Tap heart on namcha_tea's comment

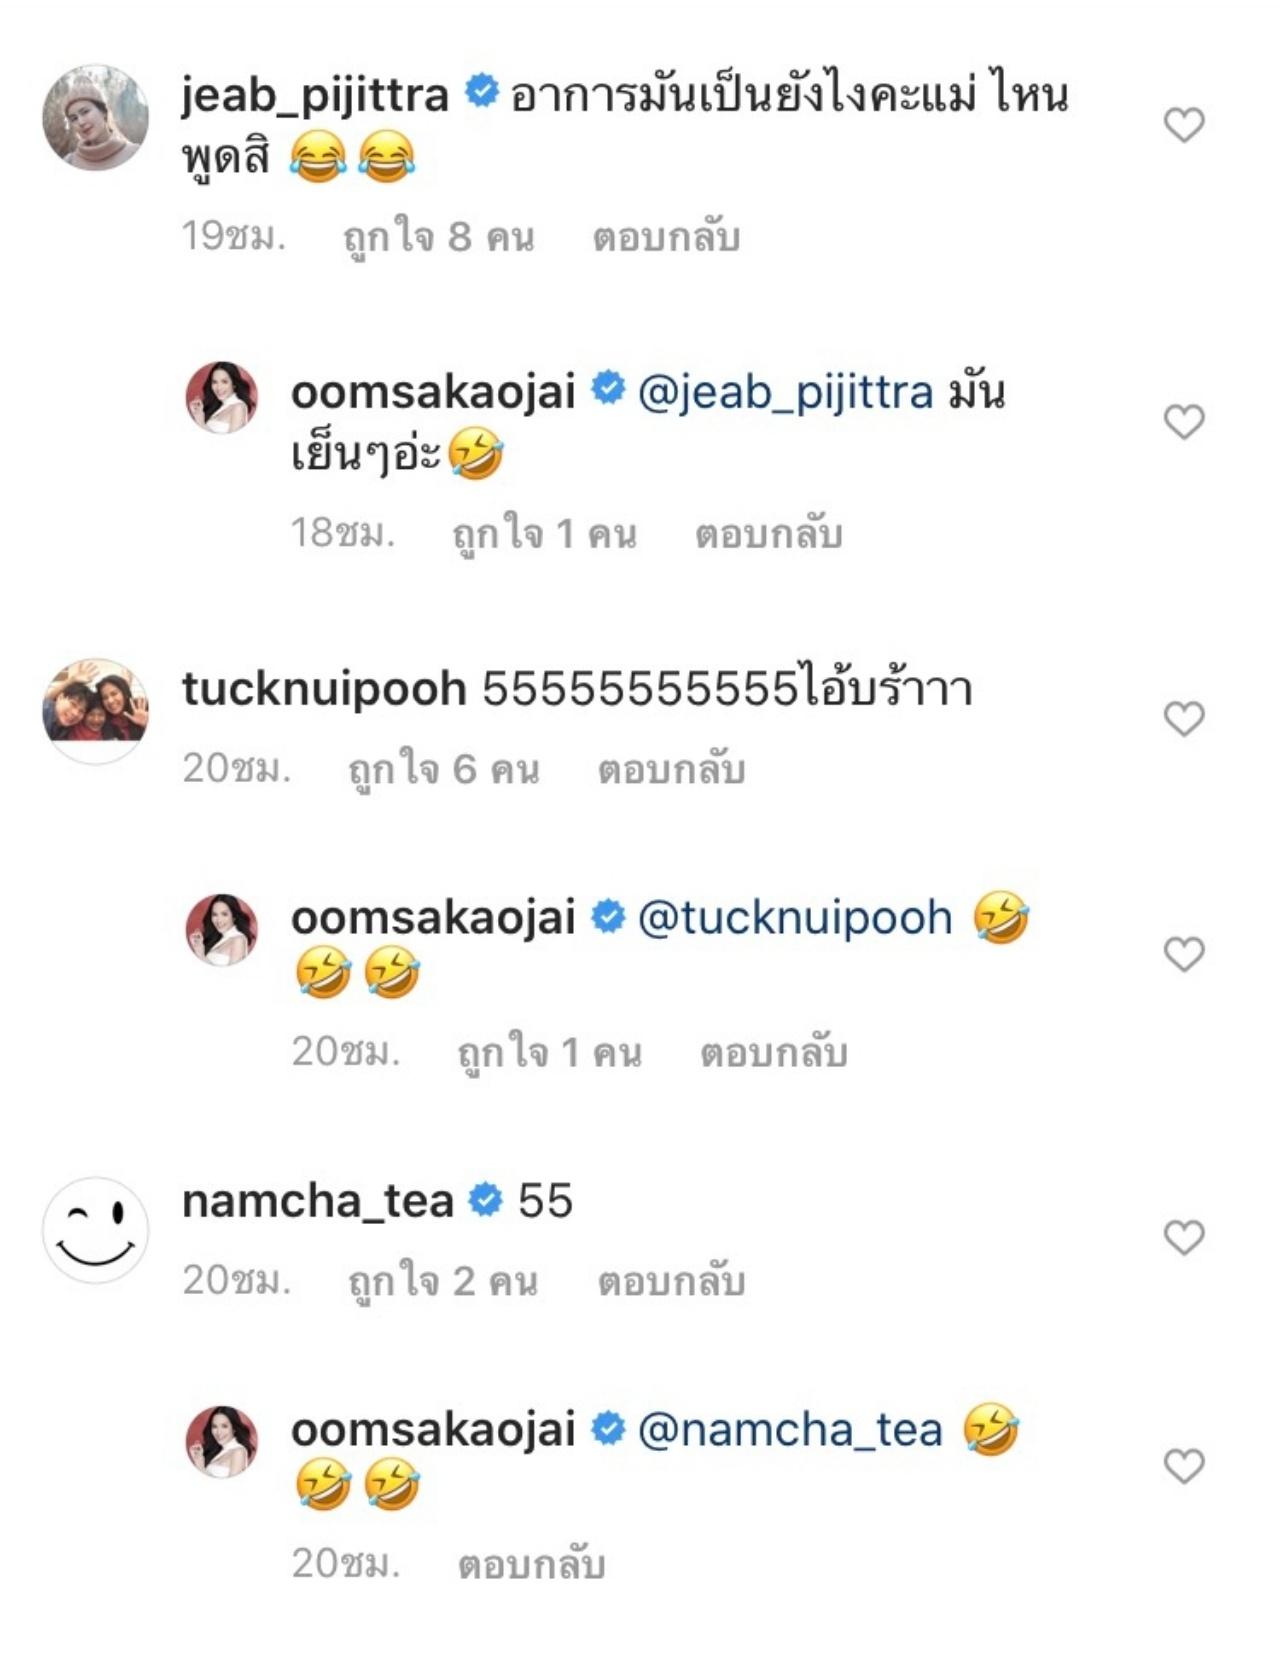click(1184, 1238)
